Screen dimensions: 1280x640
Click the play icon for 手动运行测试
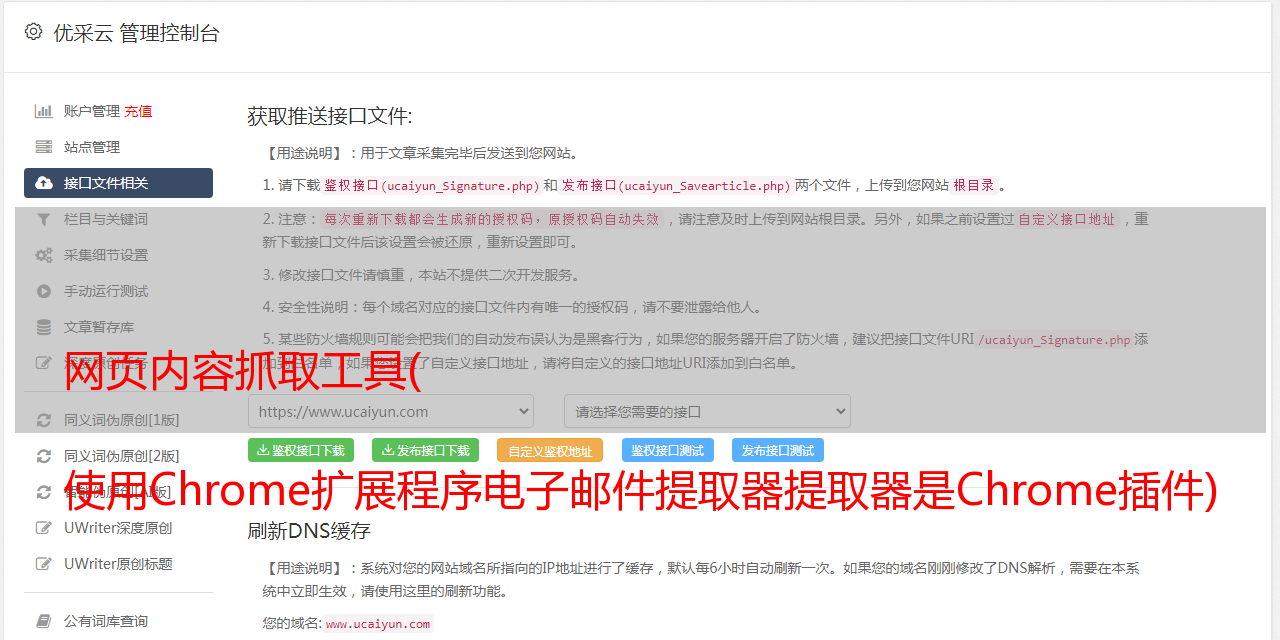click(x=44, y=291)
